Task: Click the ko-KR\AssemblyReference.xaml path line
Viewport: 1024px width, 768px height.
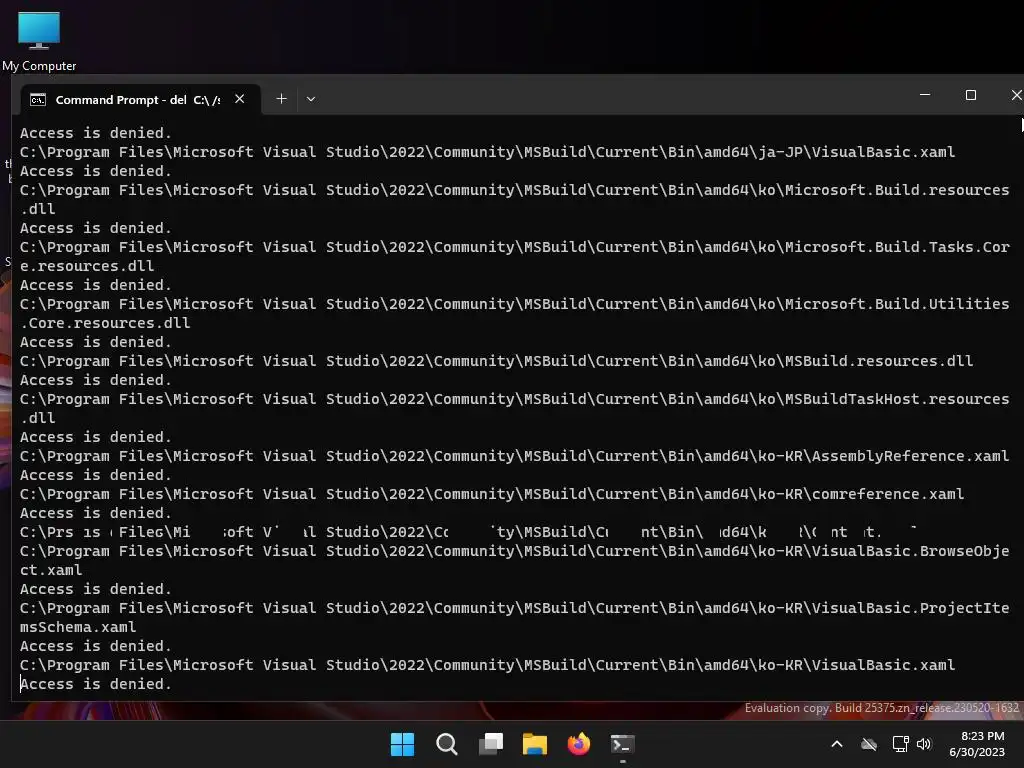Action: coord(515,456)
